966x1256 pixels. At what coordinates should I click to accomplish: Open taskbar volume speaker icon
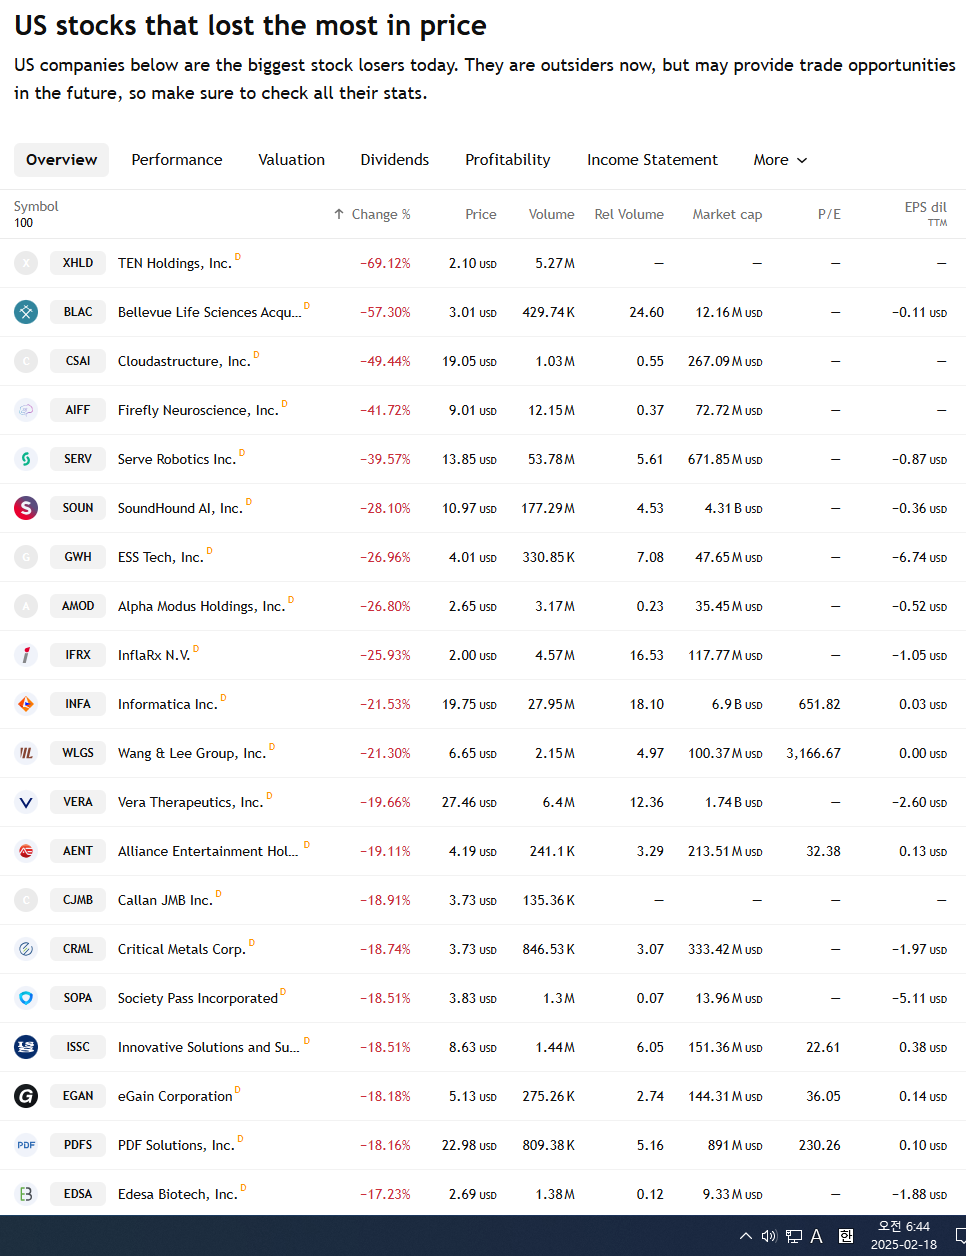point(769,1236)
